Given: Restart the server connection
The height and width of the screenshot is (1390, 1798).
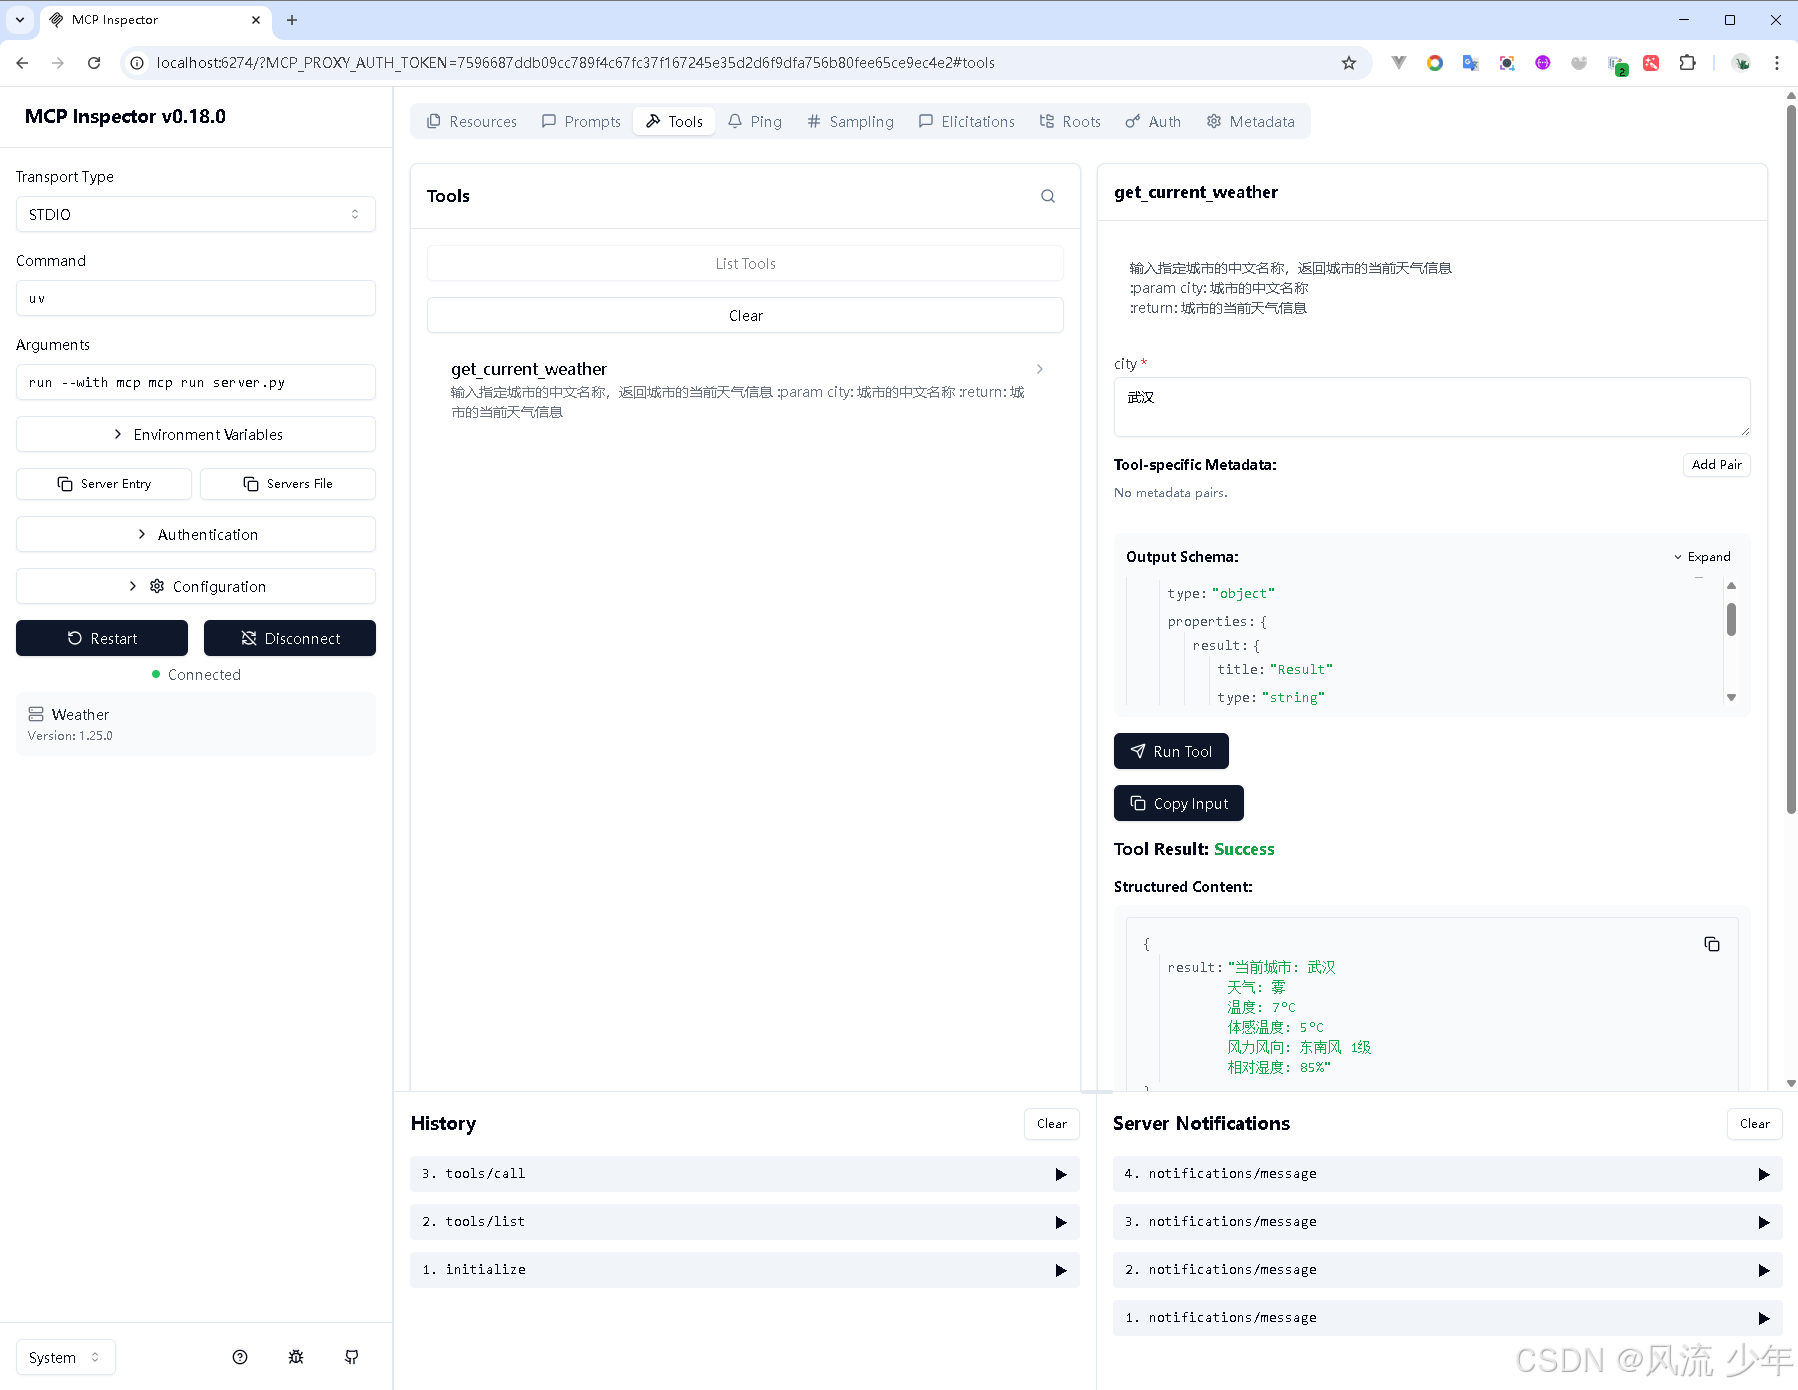Looking at the screenshot, I should 102,639.
